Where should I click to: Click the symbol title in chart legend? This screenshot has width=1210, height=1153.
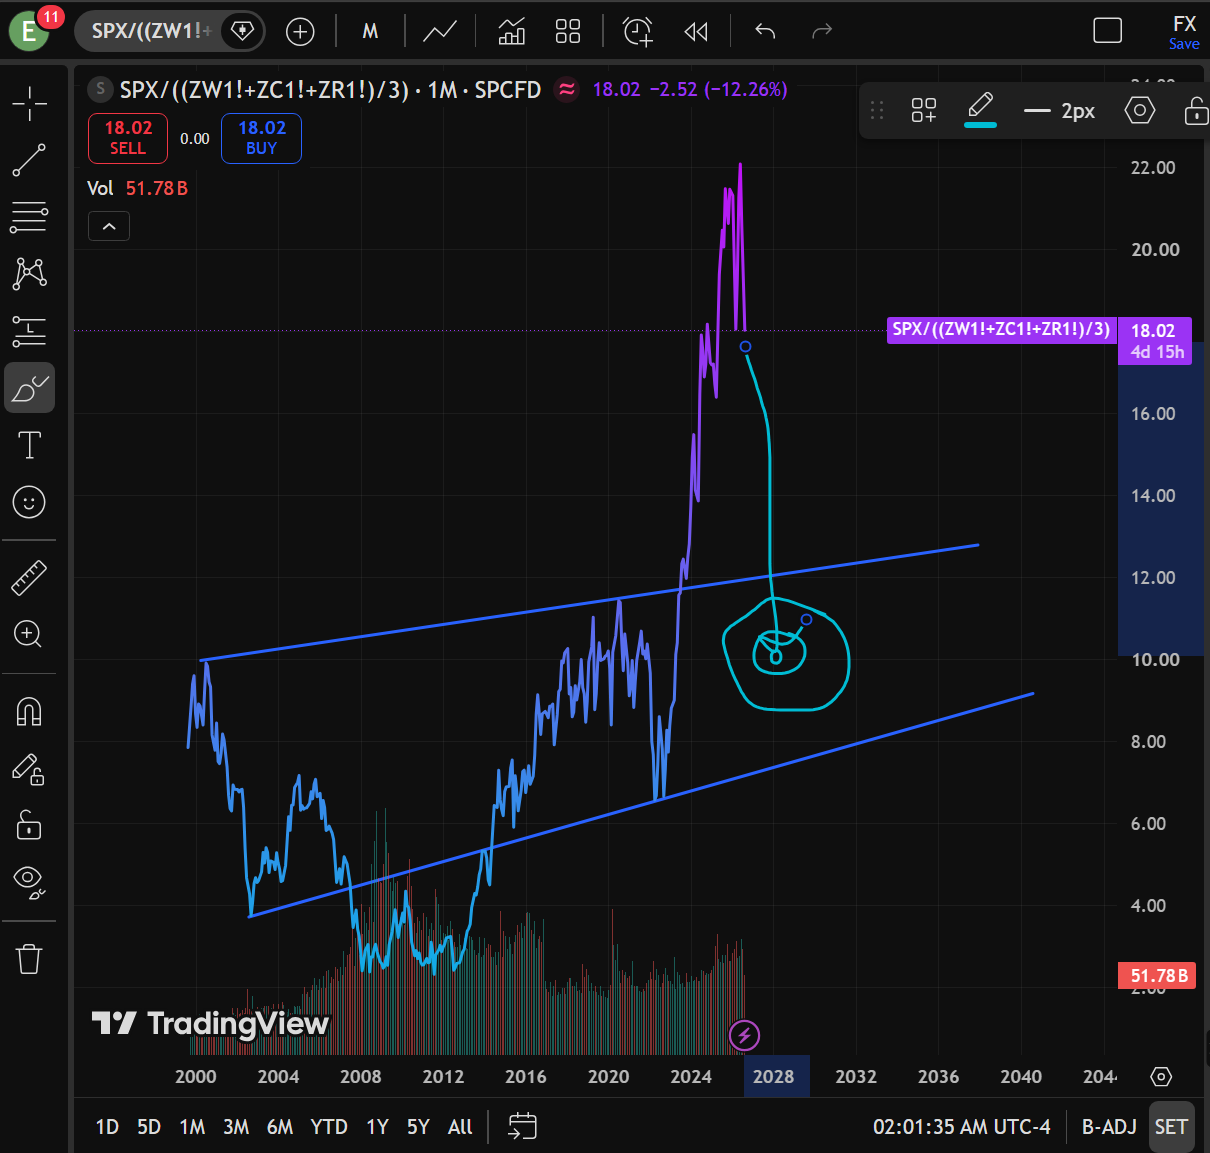point(330,89)
